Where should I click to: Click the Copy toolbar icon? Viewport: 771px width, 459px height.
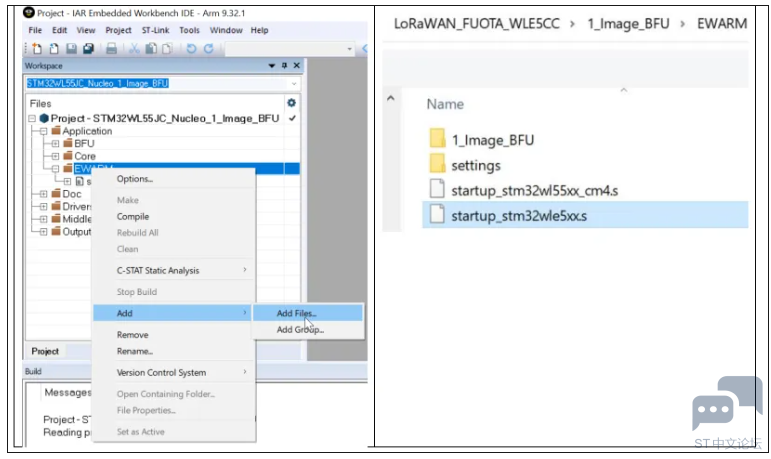click(151, 48)
